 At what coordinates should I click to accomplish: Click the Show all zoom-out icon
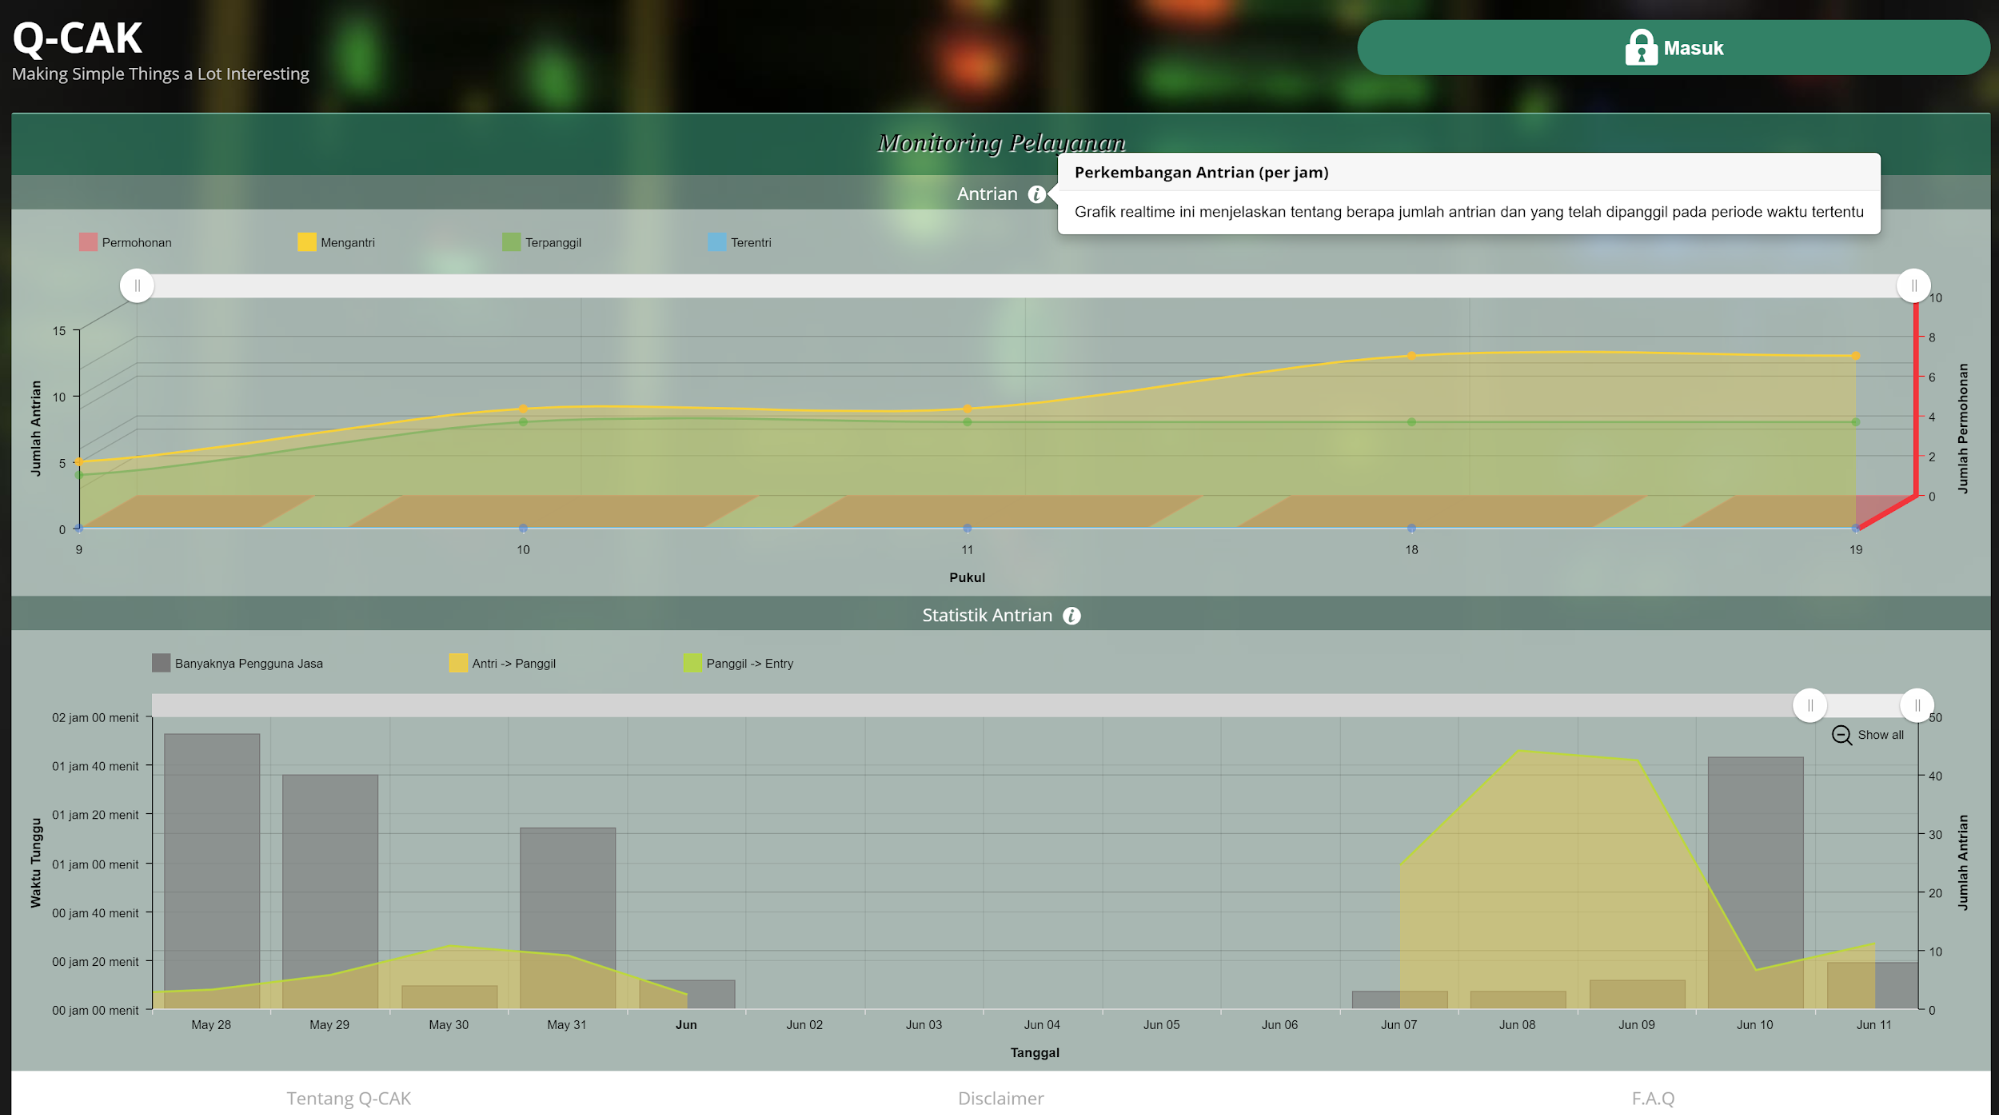click(x=1841, y=735)
